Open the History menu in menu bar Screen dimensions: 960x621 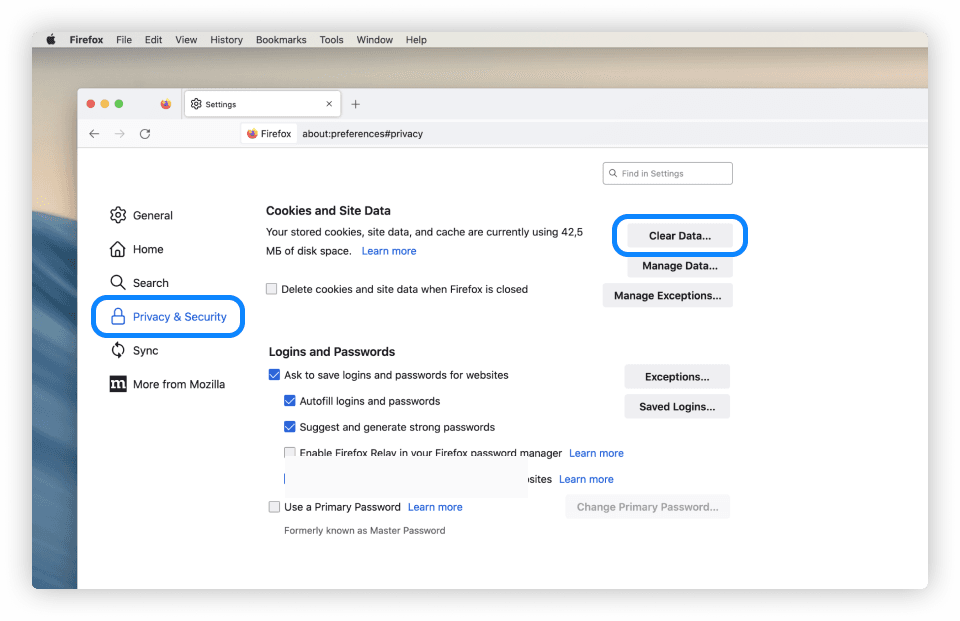(226, 40)
